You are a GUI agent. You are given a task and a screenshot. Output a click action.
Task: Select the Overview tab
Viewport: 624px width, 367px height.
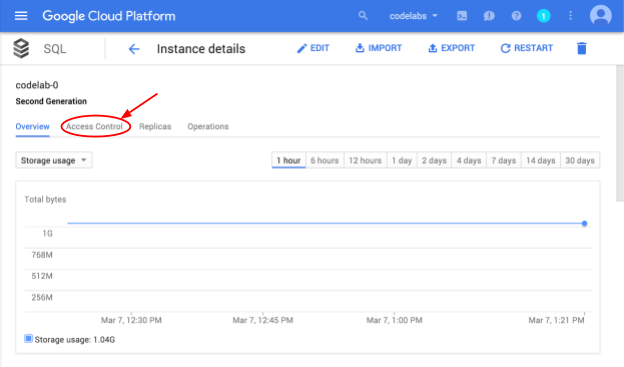[x=33, y=127]
